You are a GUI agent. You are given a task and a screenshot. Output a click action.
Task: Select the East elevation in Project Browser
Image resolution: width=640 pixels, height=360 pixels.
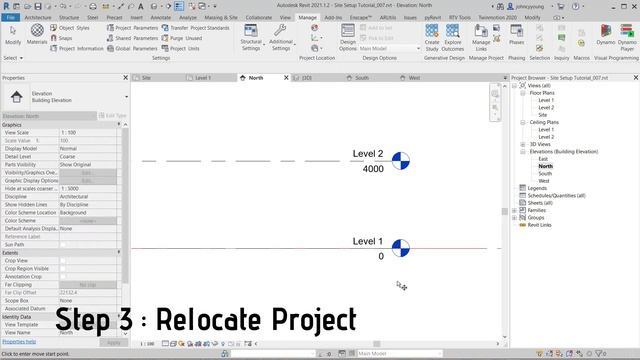[543, 159]
